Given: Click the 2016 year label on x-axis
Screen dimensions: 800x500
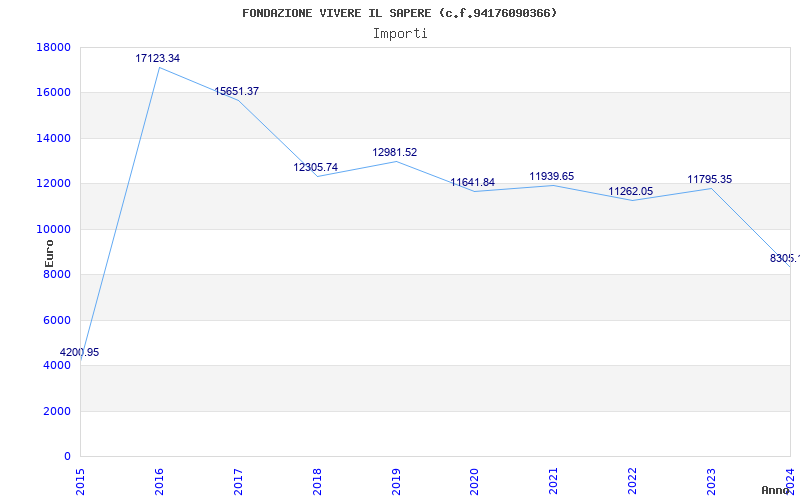Looking at the screenshot, I should point(158,480).
